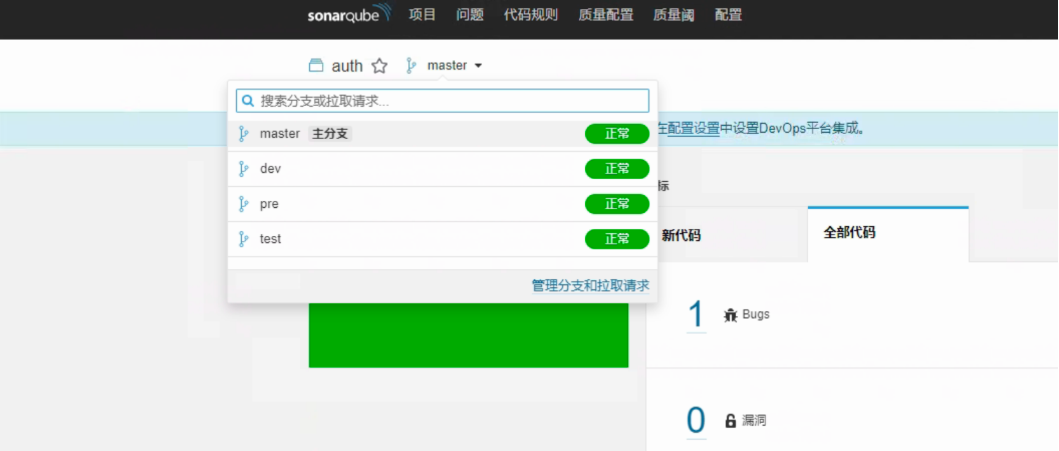Open 质量配置 in the top navigation
Screen dimensions: 1059x451
(606, 15)
